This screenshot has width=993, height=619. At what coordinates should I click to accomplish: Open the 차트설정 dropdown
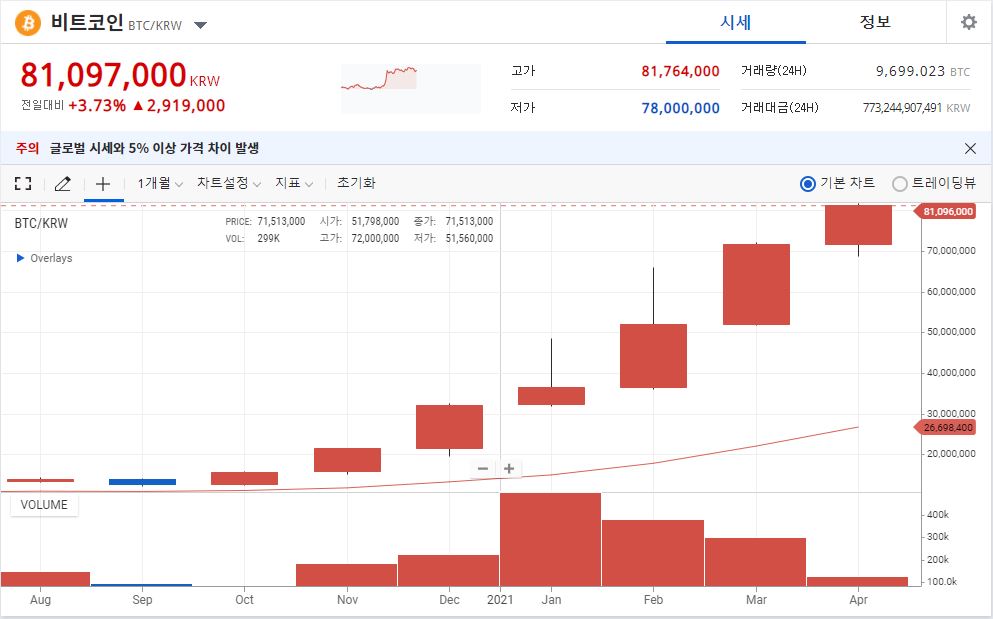coord(229,183)
